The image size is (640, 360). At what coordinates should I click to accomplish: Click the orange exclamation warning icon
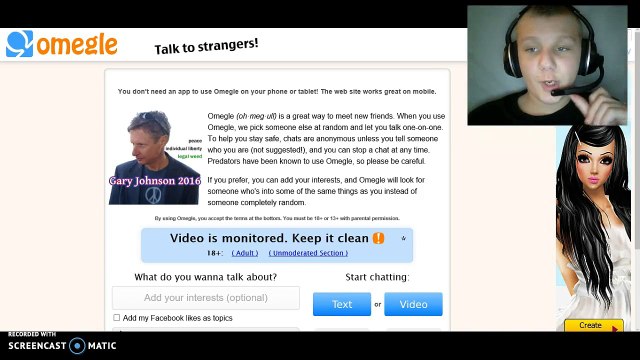[378, 238]
